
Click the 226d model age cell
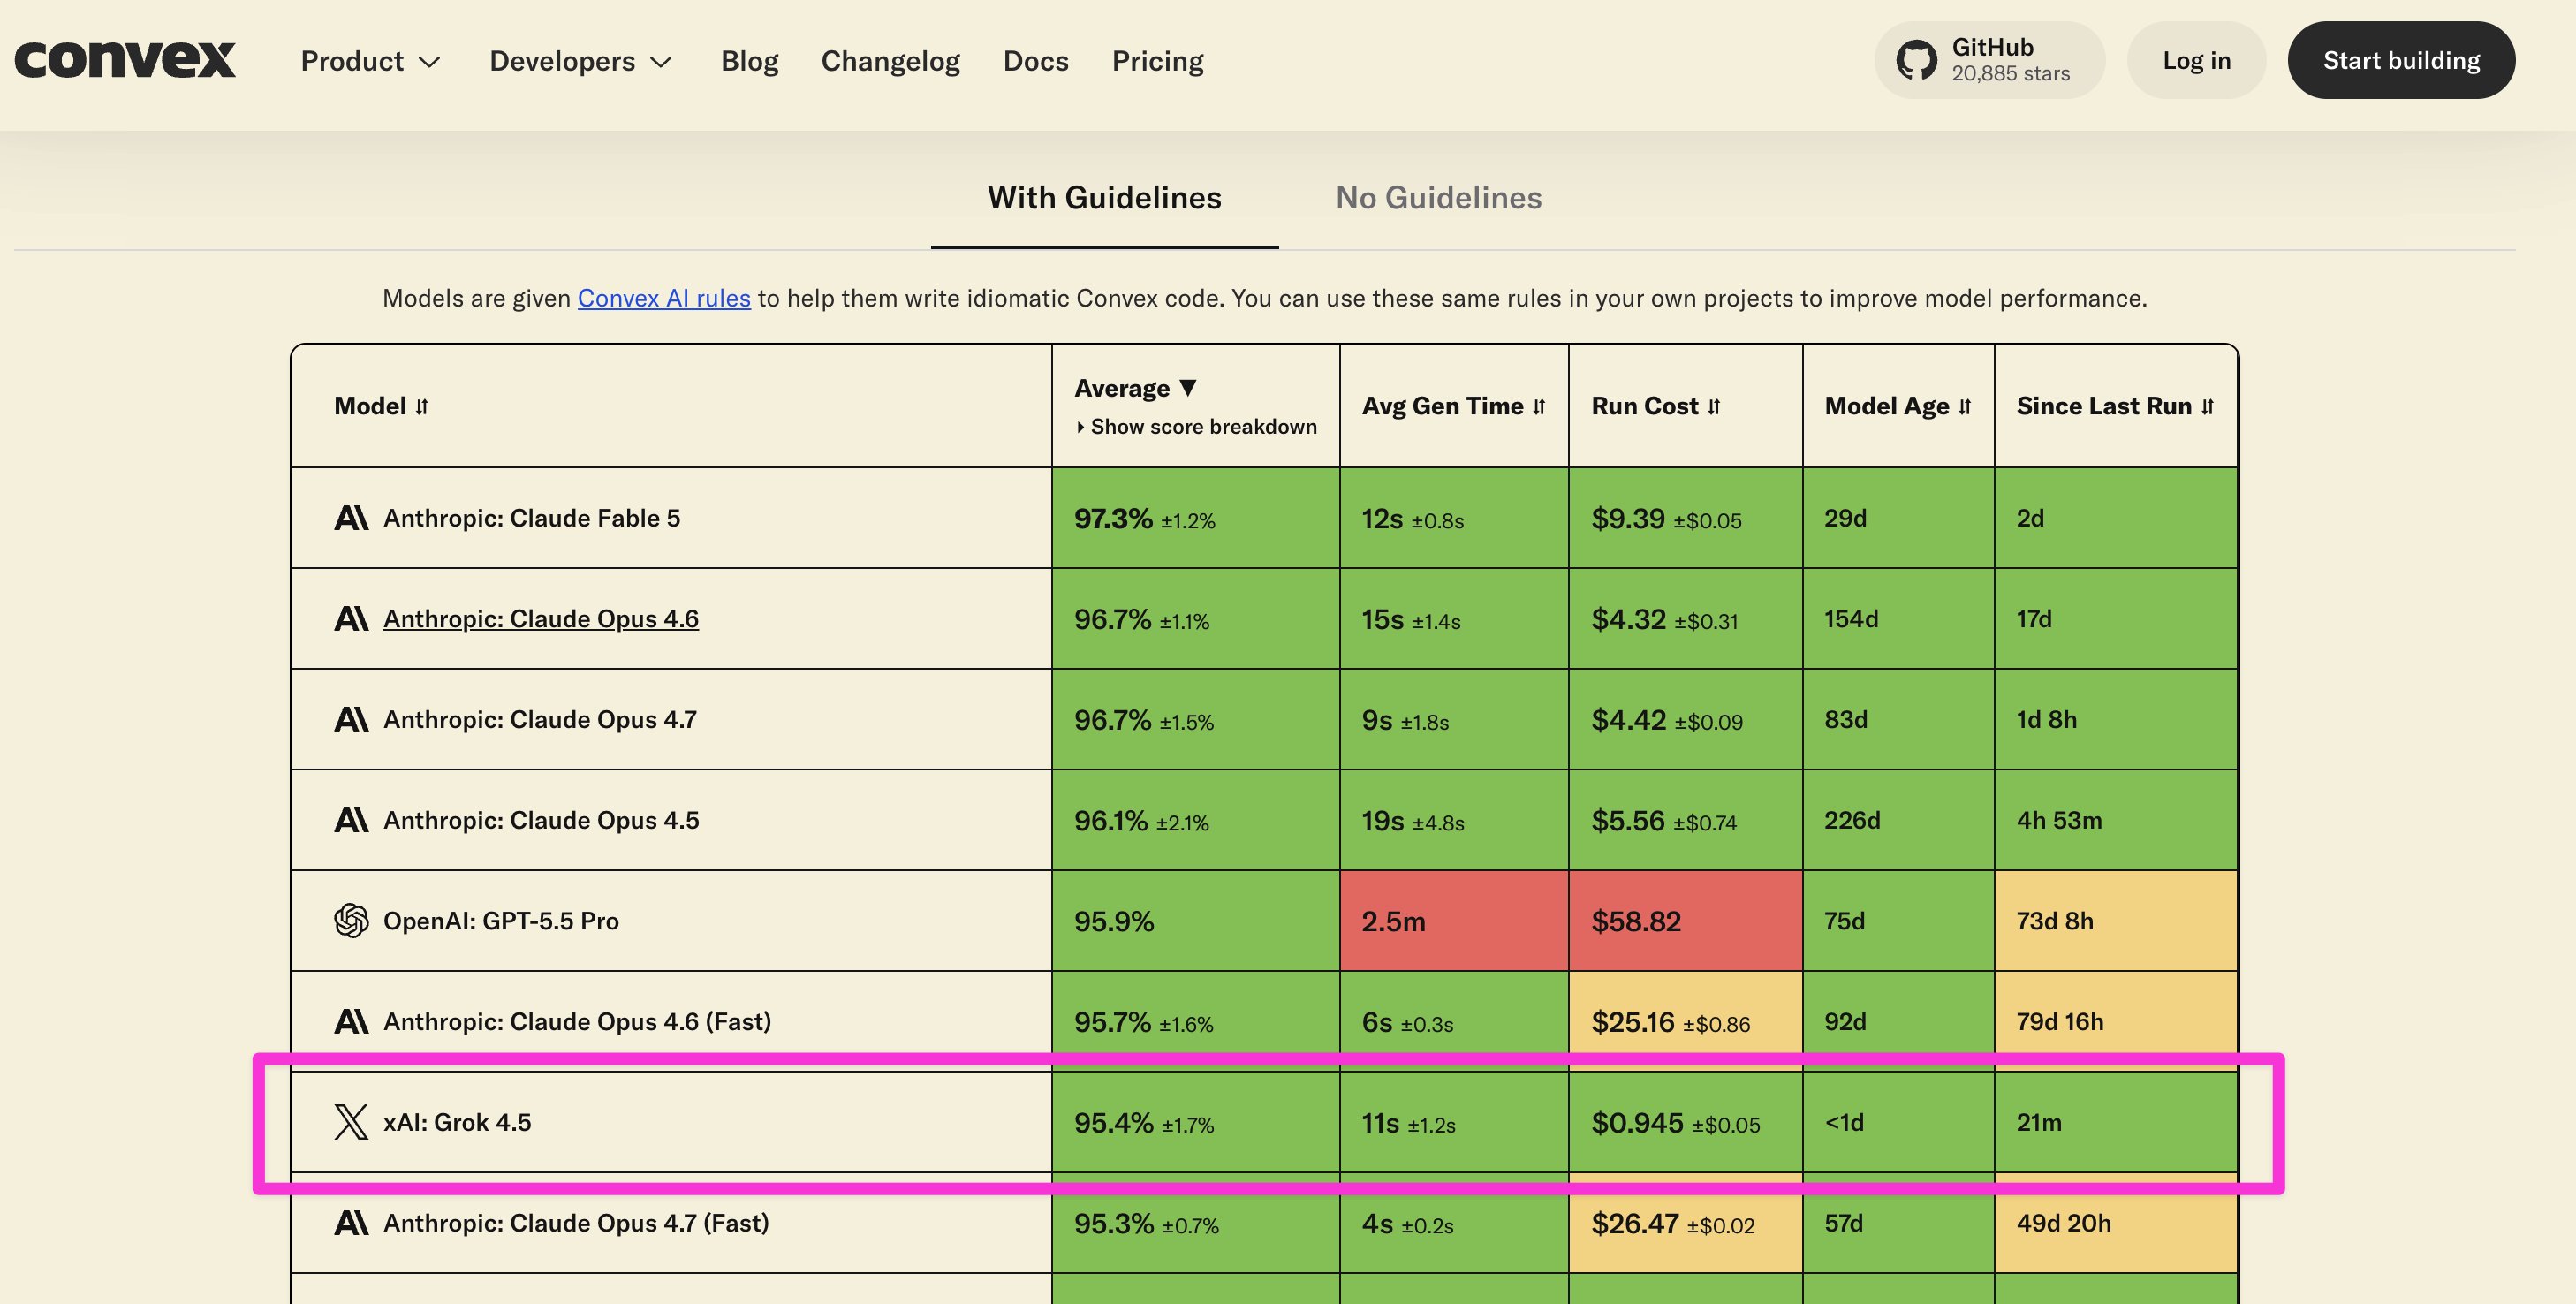coord(1898,820)
